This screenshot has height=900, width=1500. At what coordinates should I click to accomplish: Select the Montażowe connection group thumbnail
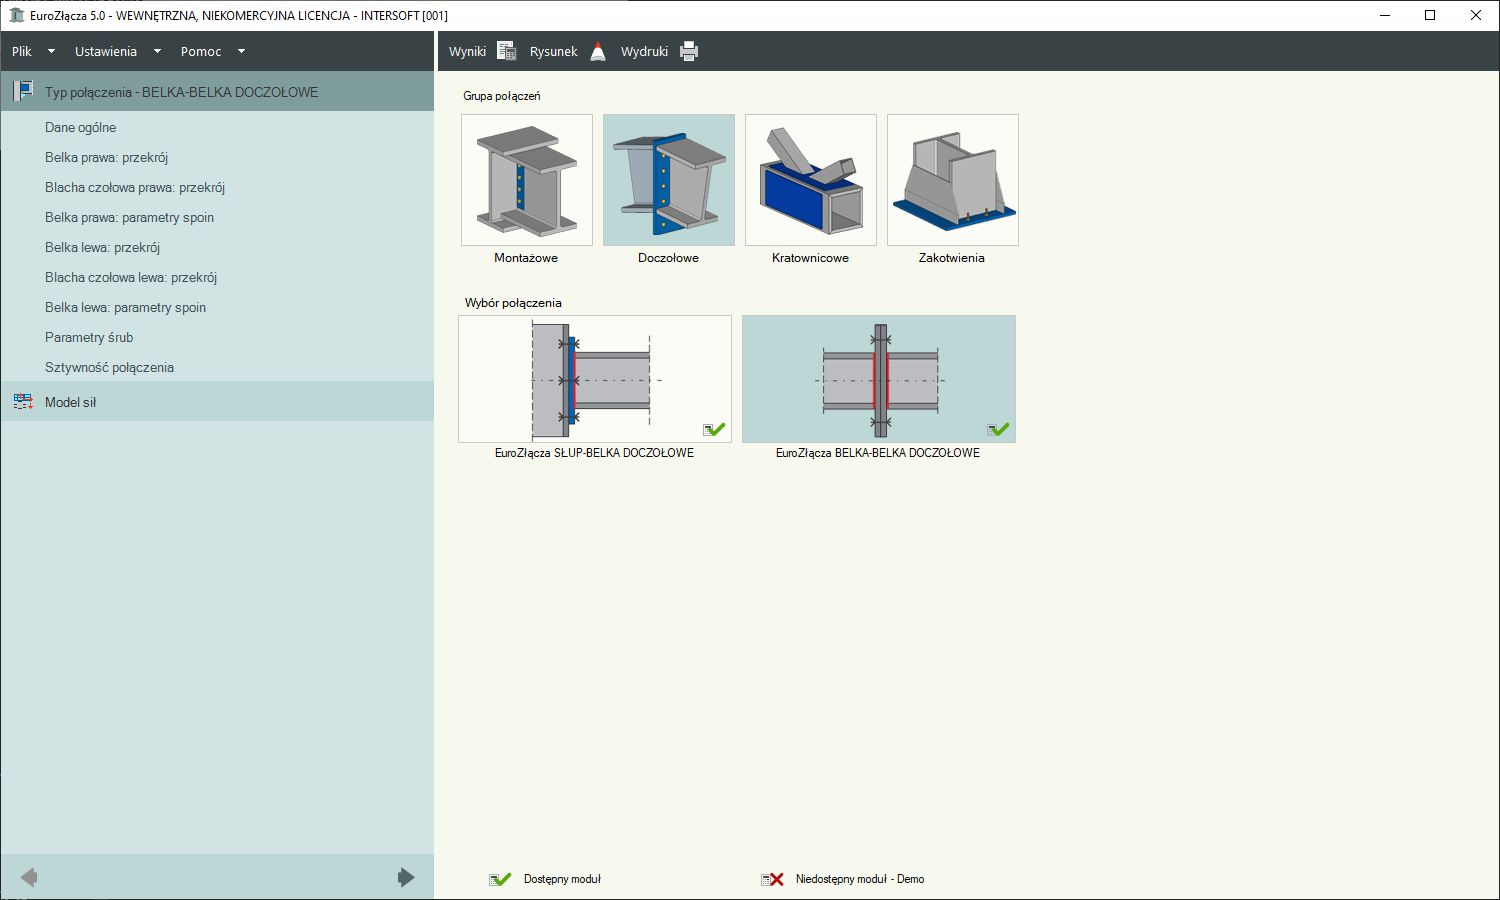pos(527,180)
